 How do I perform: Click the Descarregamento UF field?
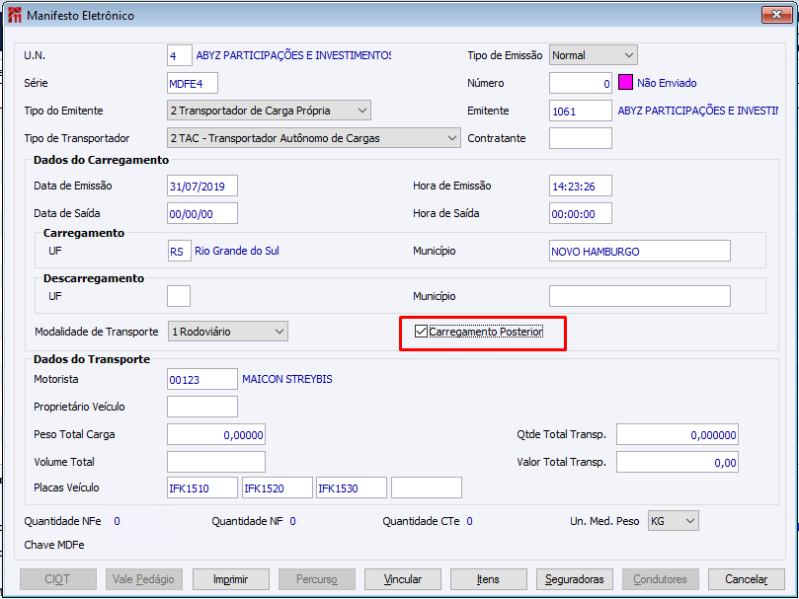point(179,296)
